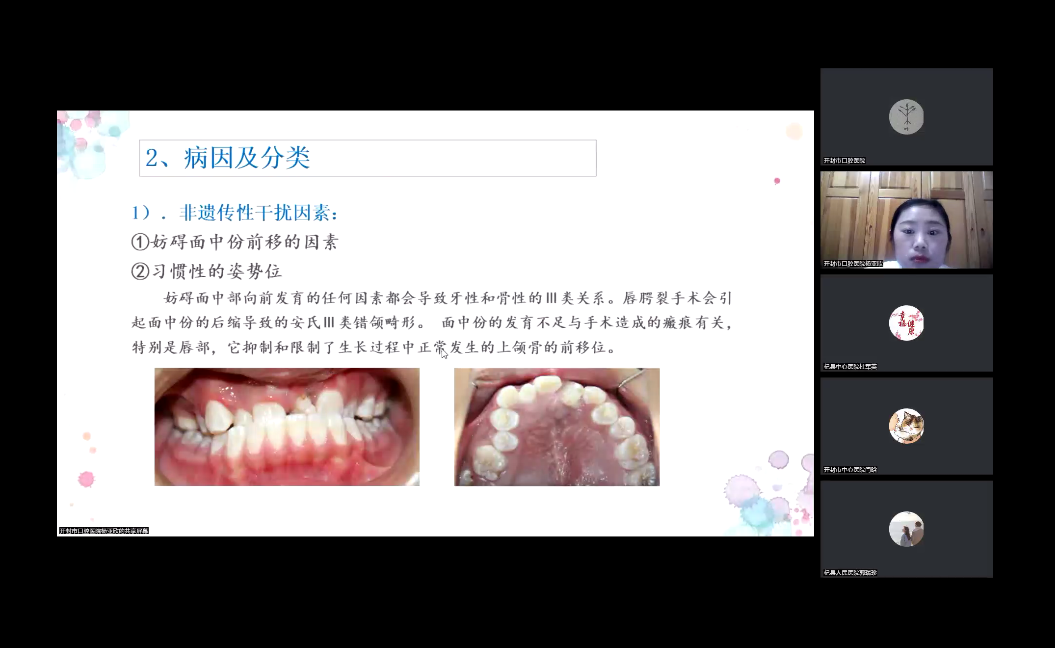This screenshot has width=1055, height=648.
Task: Click the paragraph line starting "特别是唇部"
Action: pyautogui.click(x=374, y=348)
